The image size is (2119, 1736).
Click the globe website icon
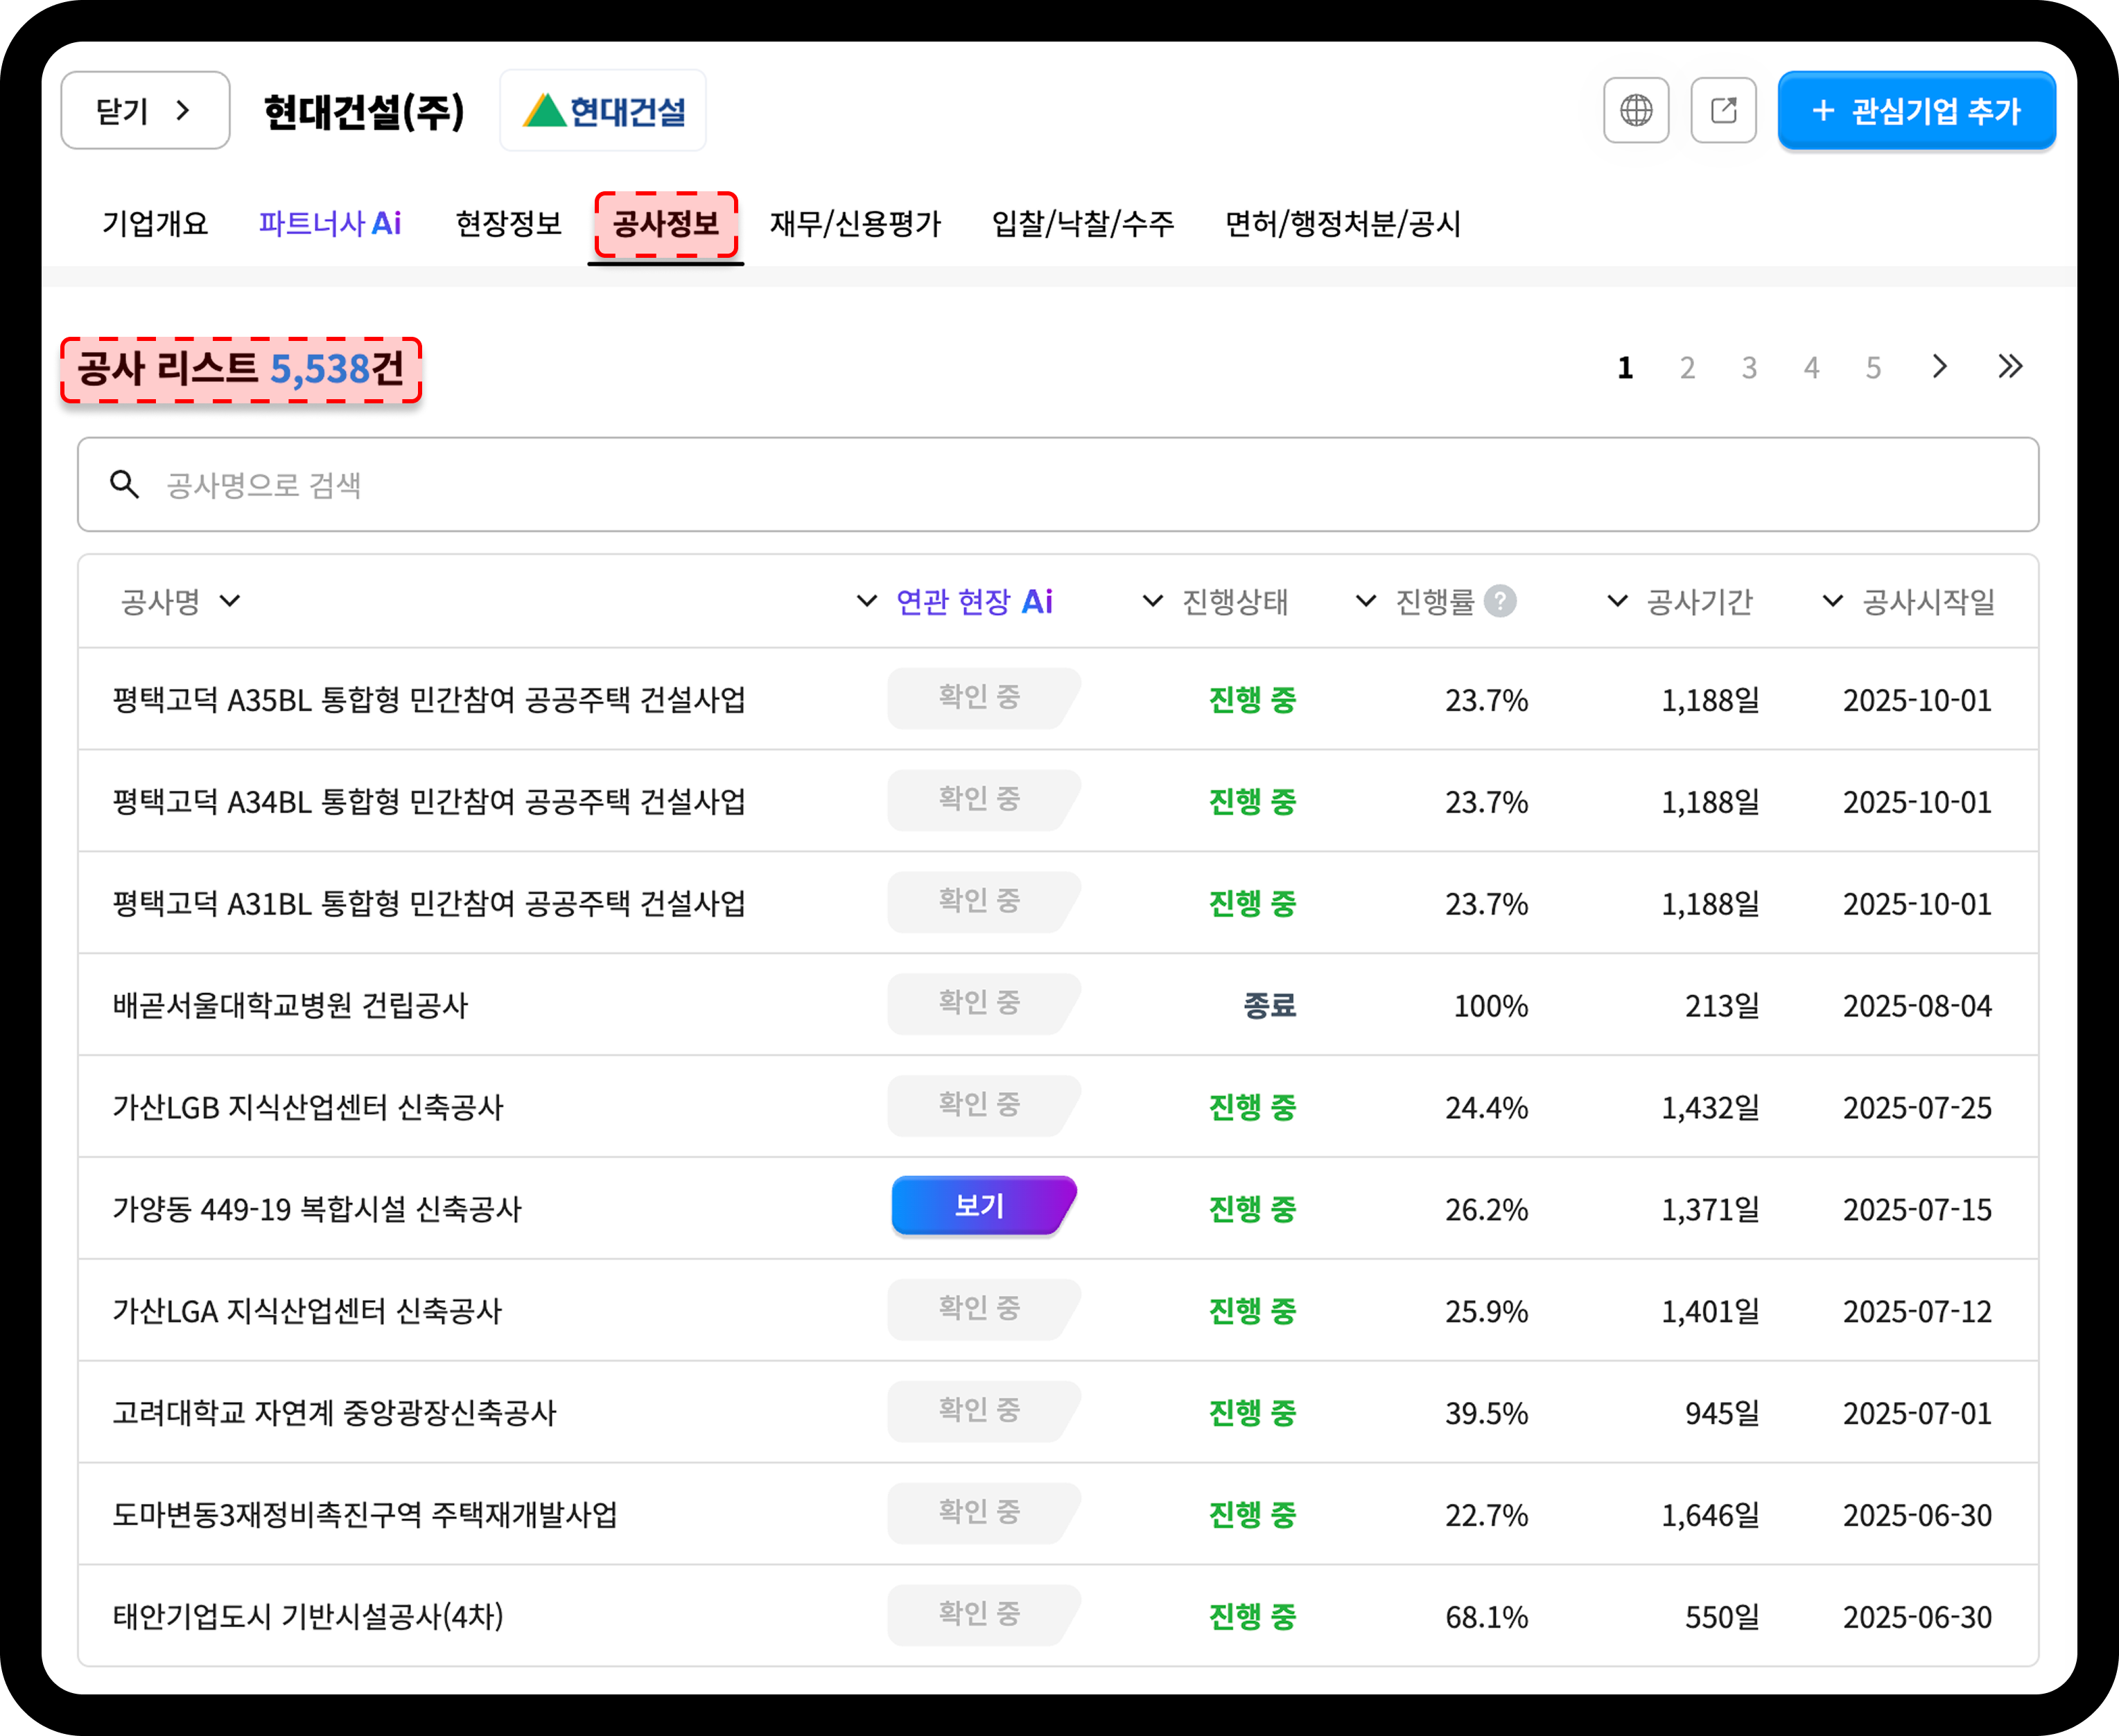(x=1636, y=110)
